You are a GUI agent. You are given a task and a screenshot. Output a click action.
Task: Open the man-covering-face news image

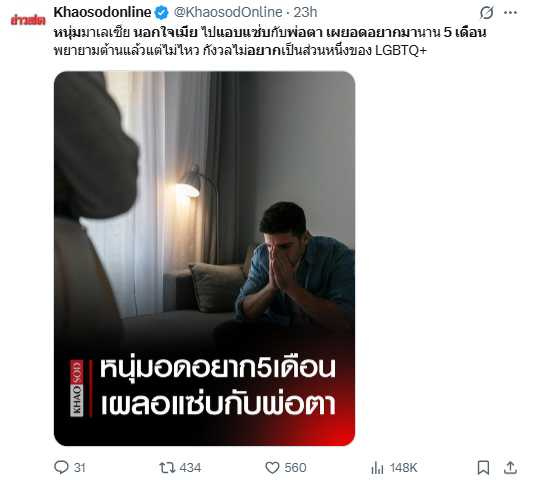click(x=204, y=259)
